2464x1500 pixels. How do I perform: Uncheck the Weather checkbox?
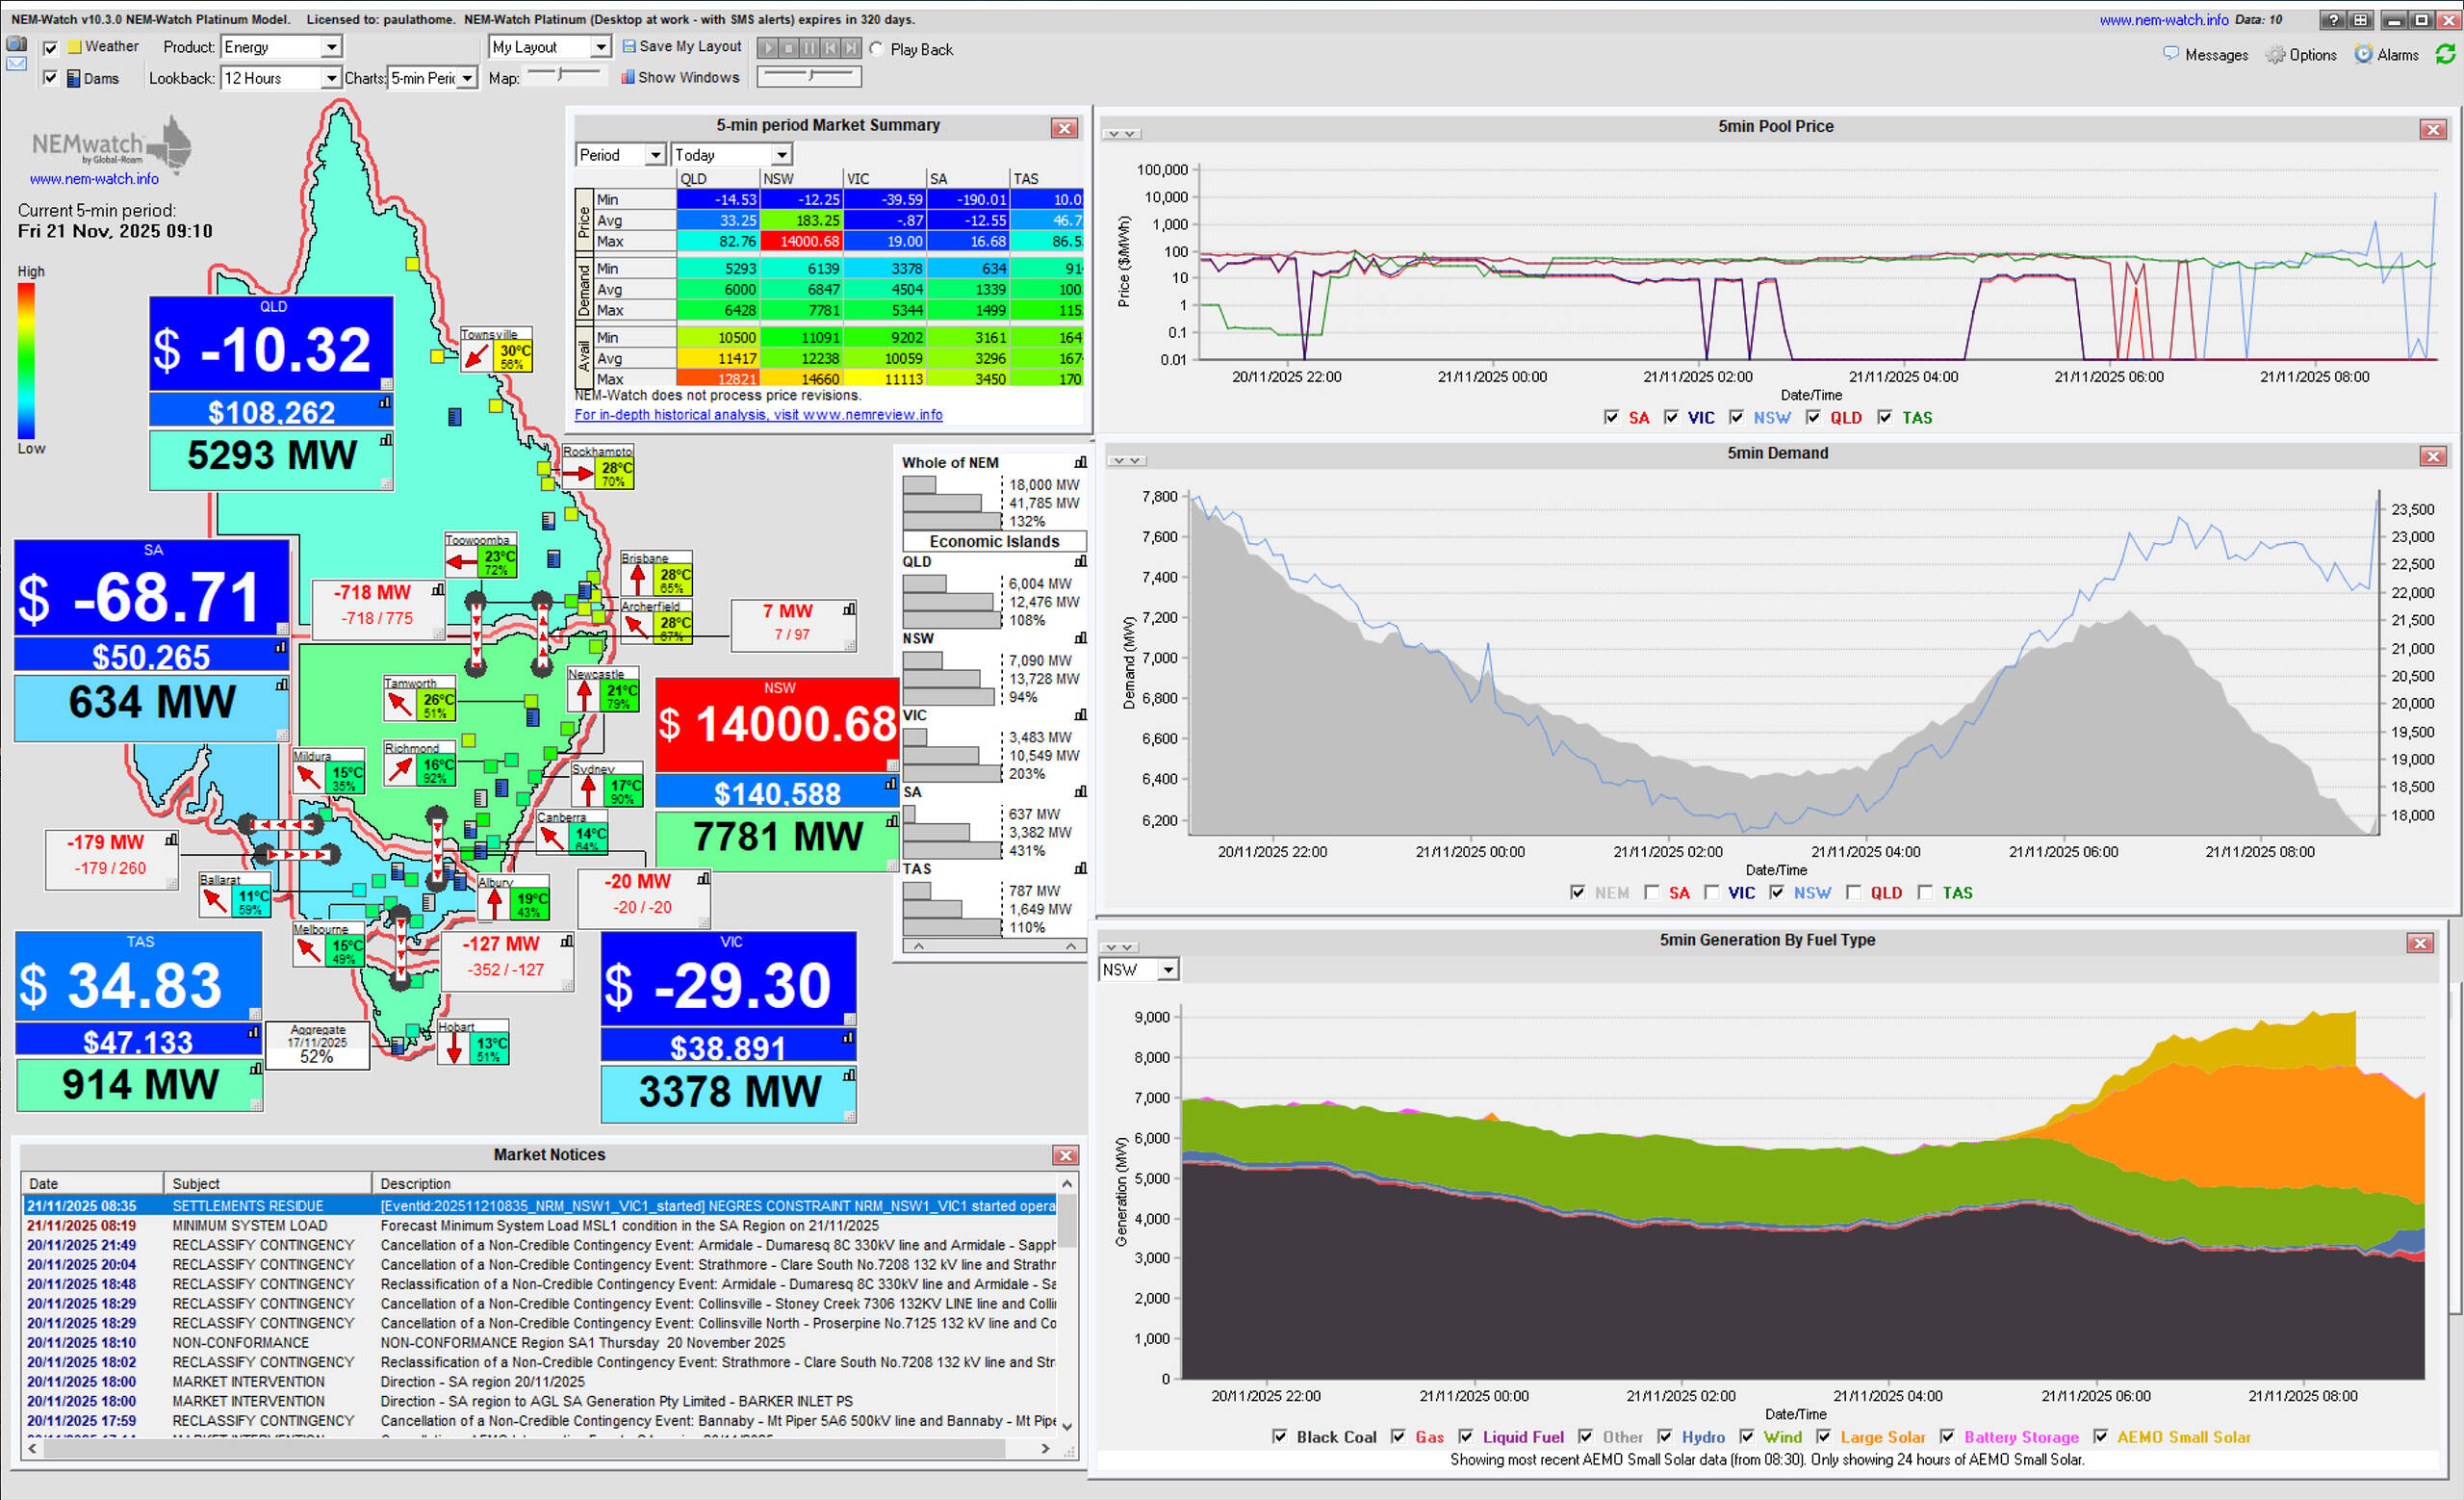coord(50,47)
